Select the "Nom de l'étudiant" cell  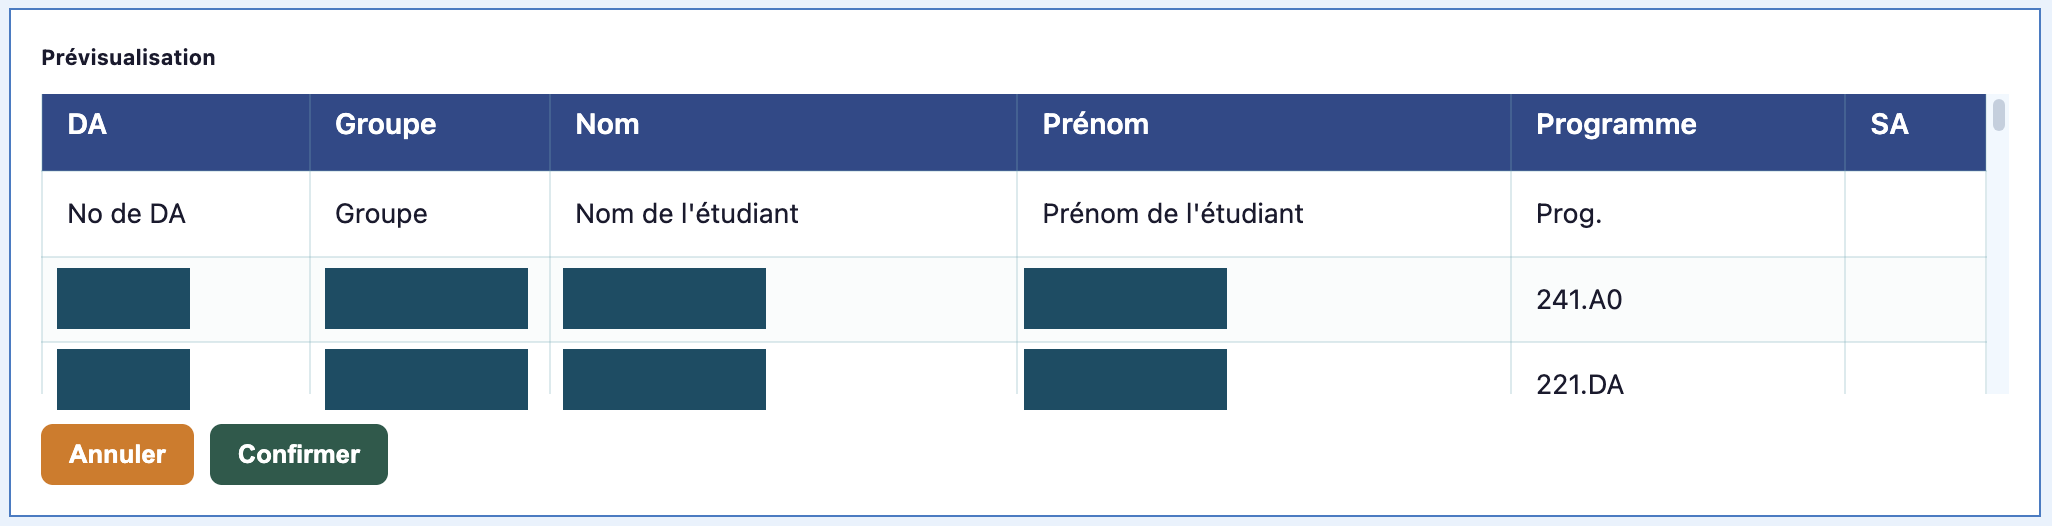click(x=783, y=214)
